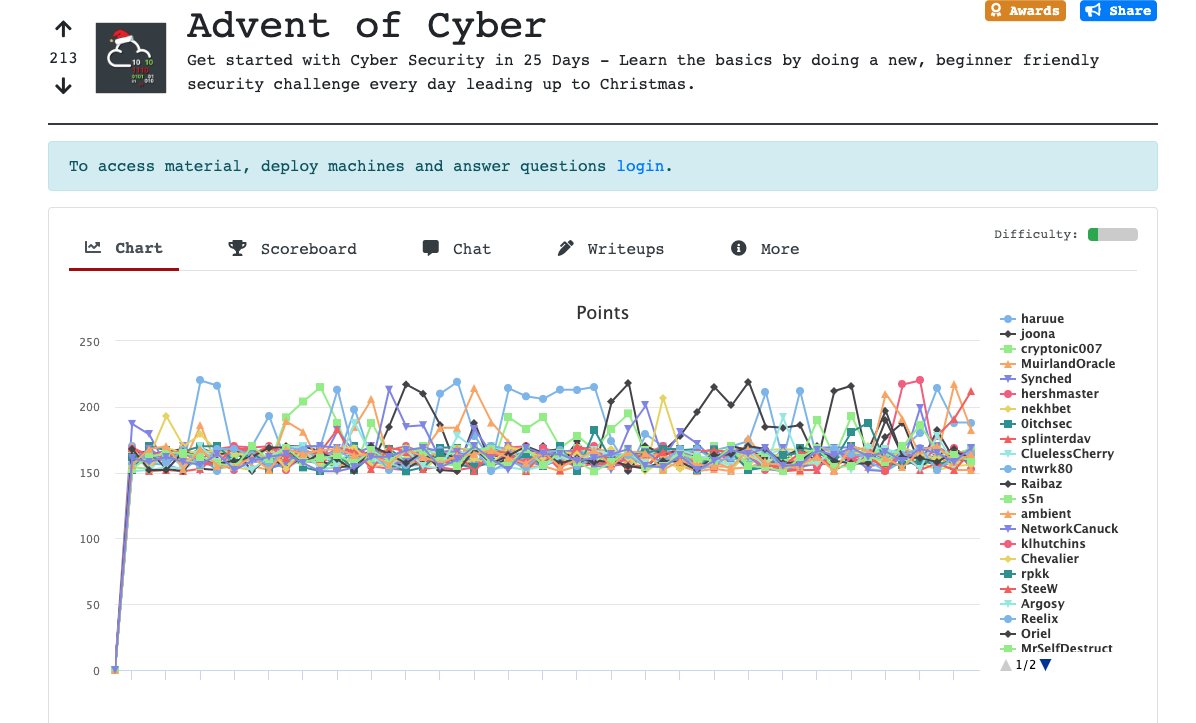Downvote the Advent of Cyber room

click(63, 86)
